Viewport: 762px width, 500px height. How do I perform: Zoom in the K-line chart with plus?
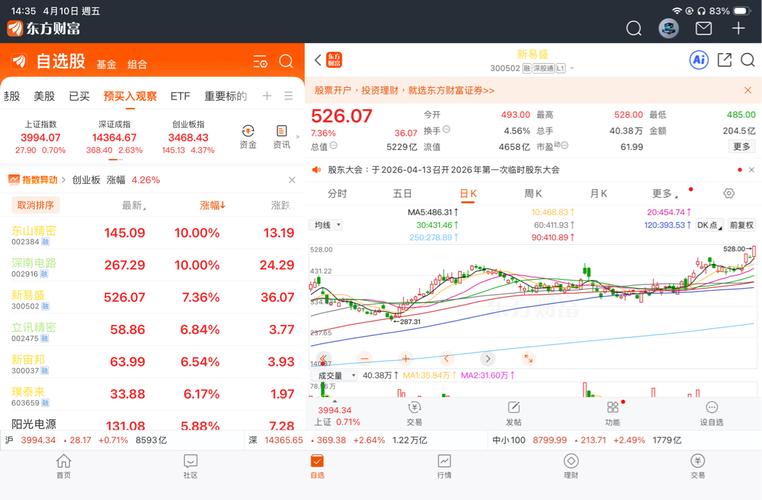click(405, 359)
